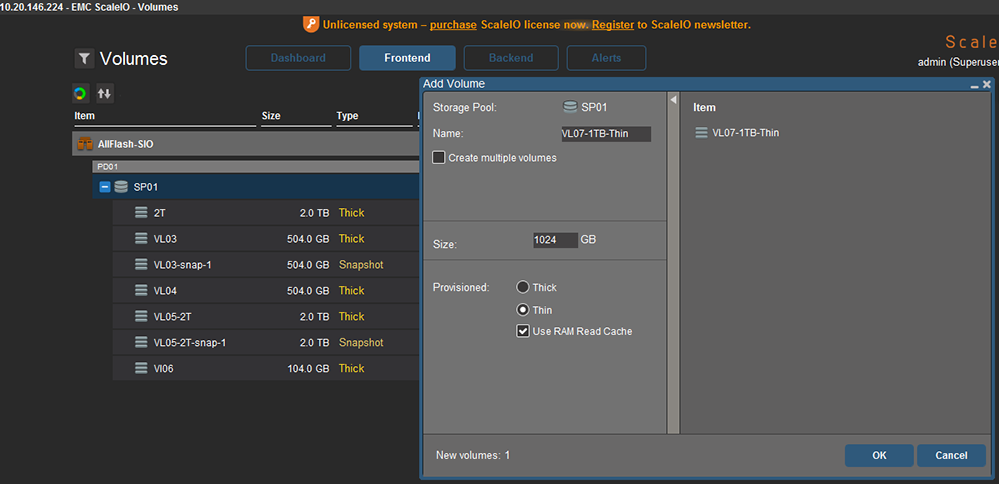
Task: Click the Snapshot type of VL03-snap-1
Action: (361, 264)
